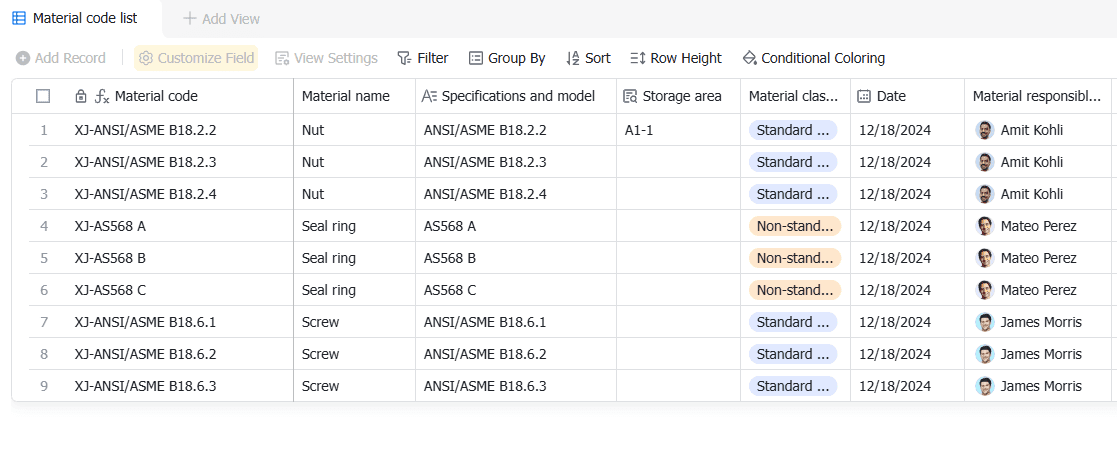Image resolution: width=1117 pixels, height=471 pixels.
Task: Click the Filter funnel icon
Action: [x=404, y=58]
